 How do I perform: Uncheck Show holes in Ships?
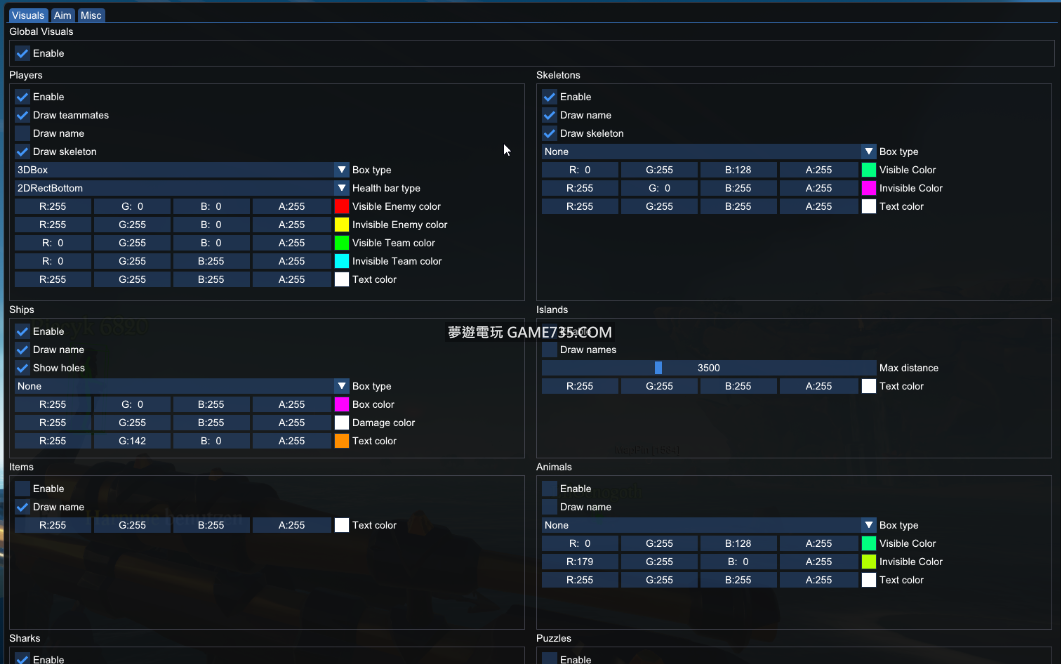(22, 368)
